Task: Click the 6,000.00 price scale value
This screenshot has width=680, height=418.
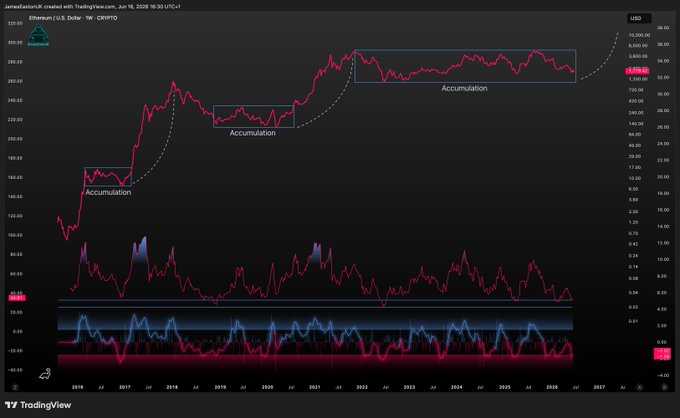Action: tap(638, 46)
